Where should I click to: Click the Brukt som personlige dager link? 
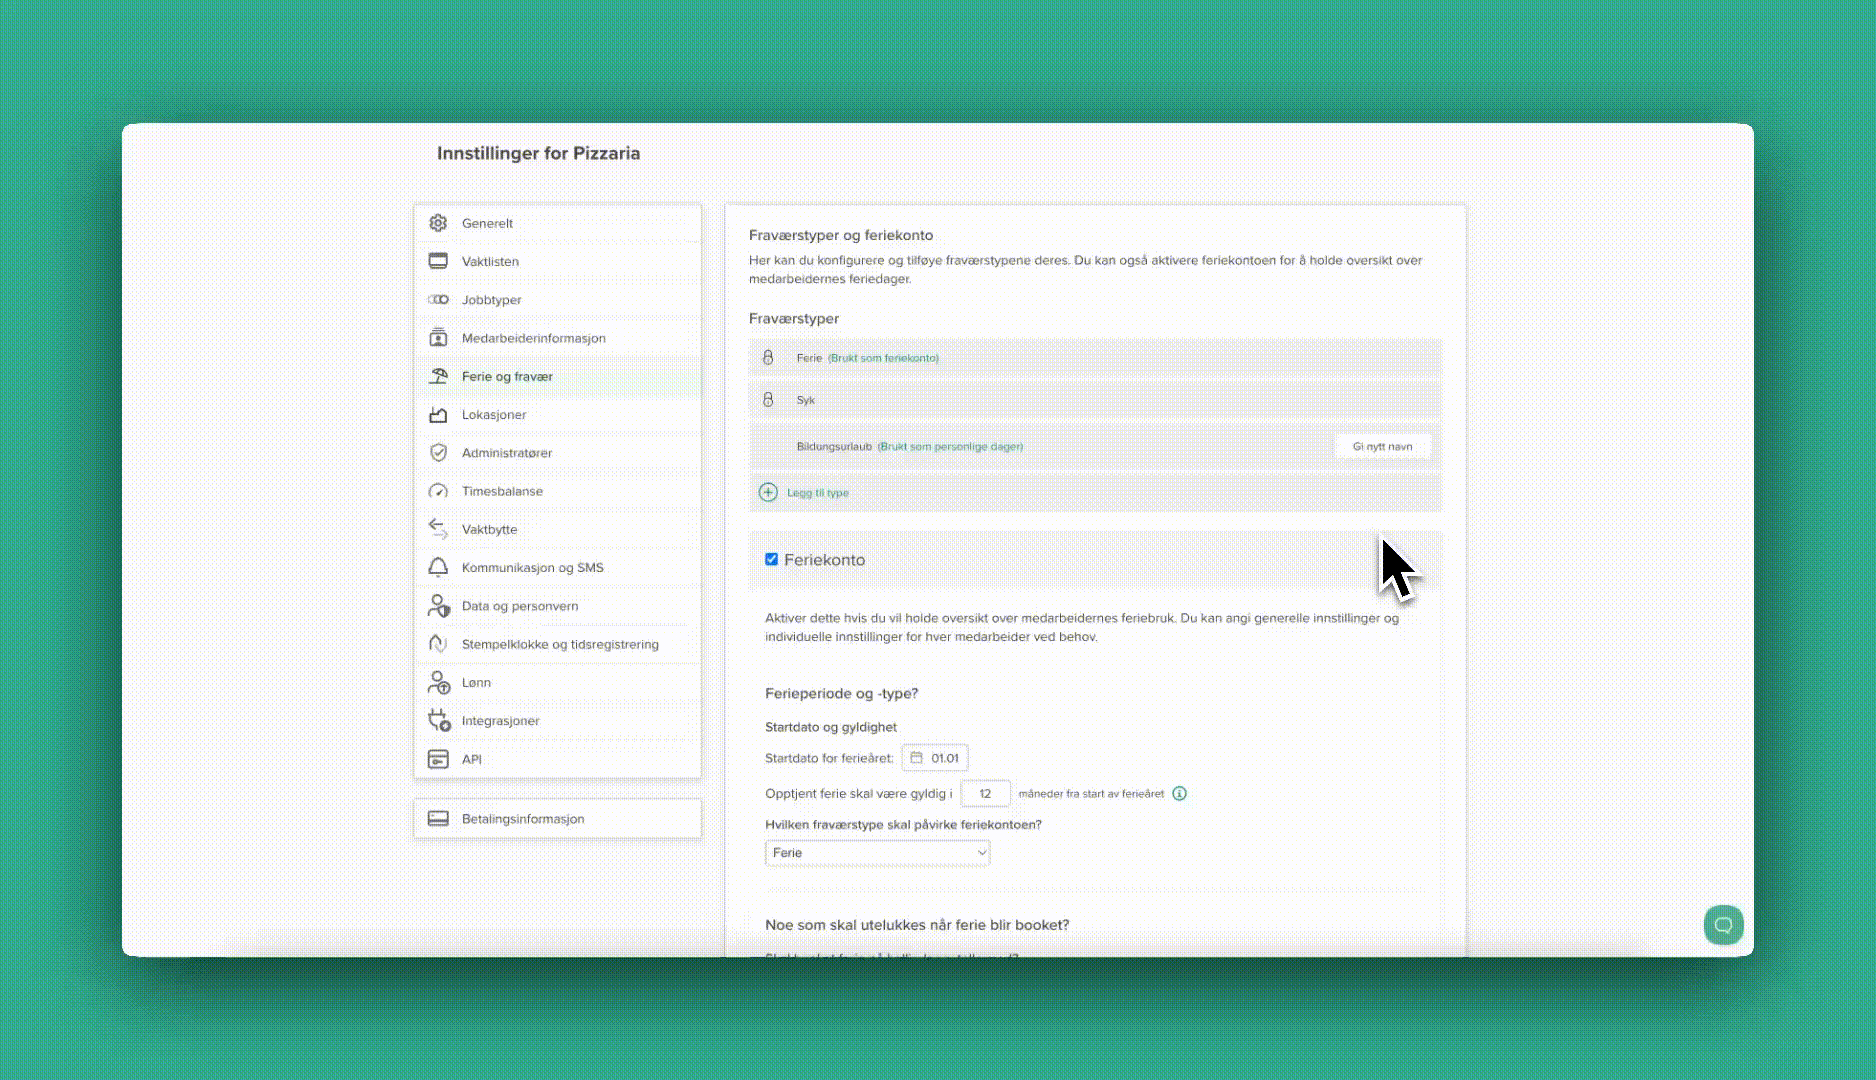pos(950,447)
